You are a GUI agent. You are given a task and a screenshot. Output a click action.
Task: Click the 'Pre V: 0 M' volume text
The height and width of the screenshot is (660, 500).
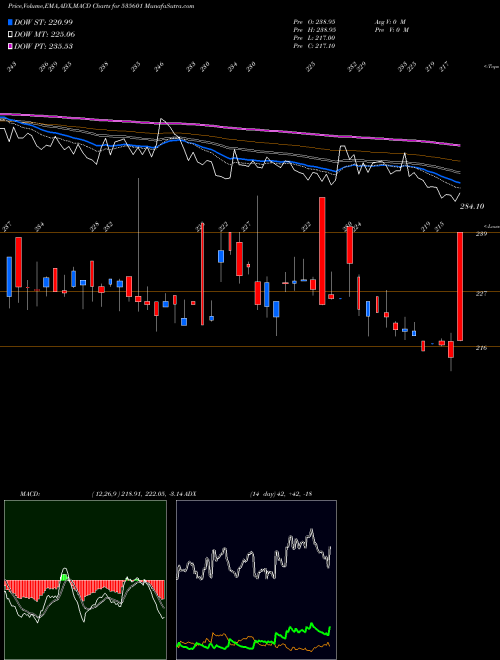(x=392, y=30)
